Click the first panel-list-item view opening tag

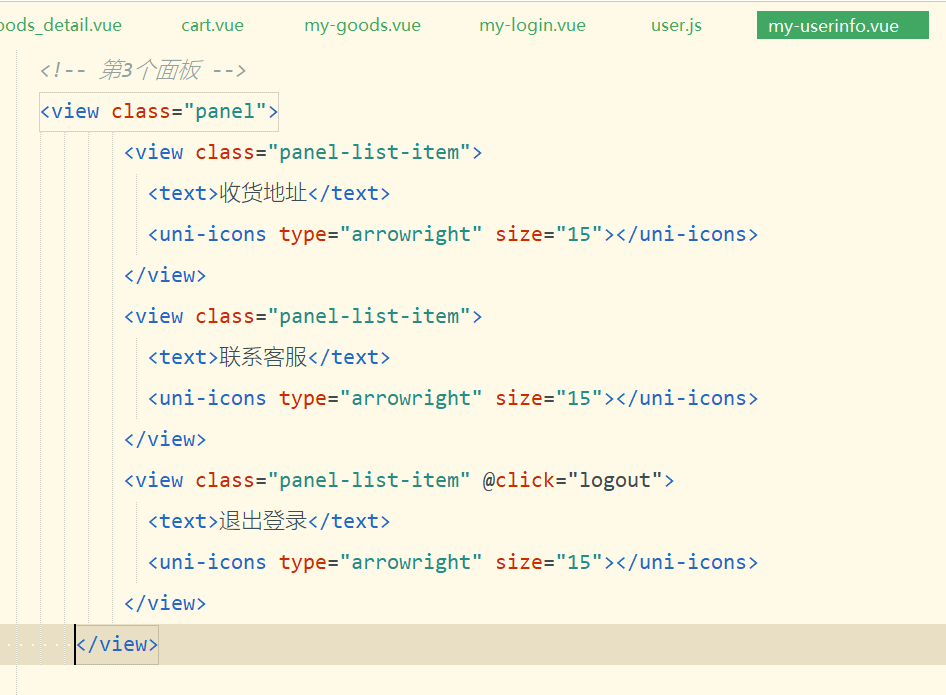tap(303, 152)
